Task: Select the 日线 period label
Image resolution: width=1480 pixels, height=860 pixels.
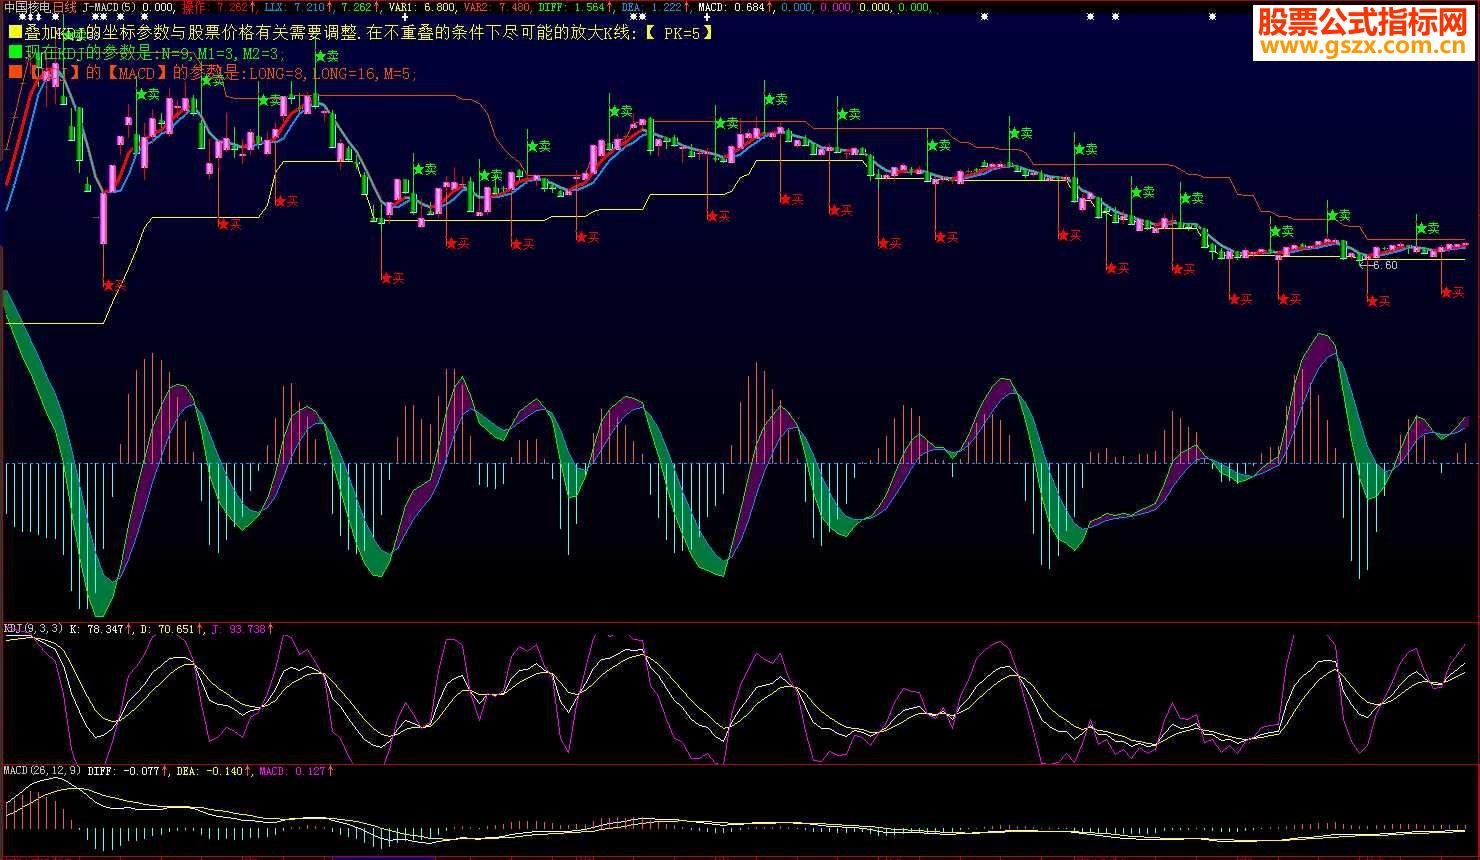Action: click(x=64, y=7)
